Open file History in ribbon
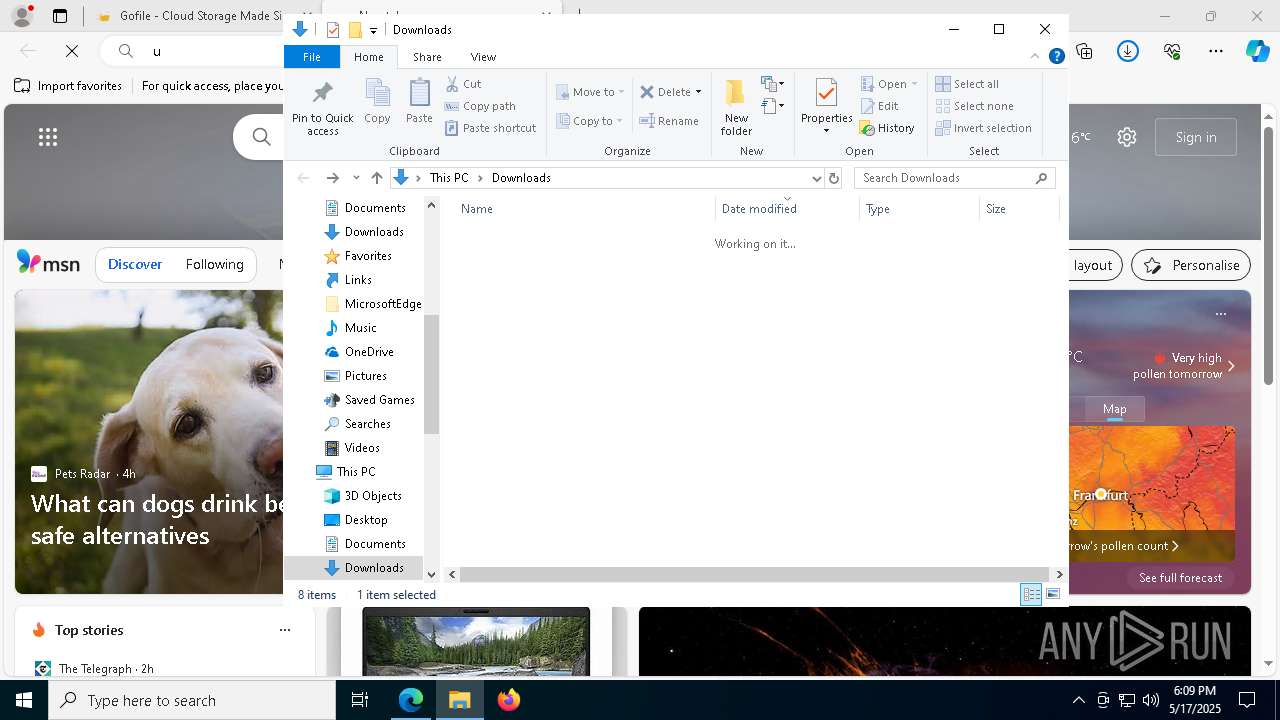 click(x=887, y=128)
